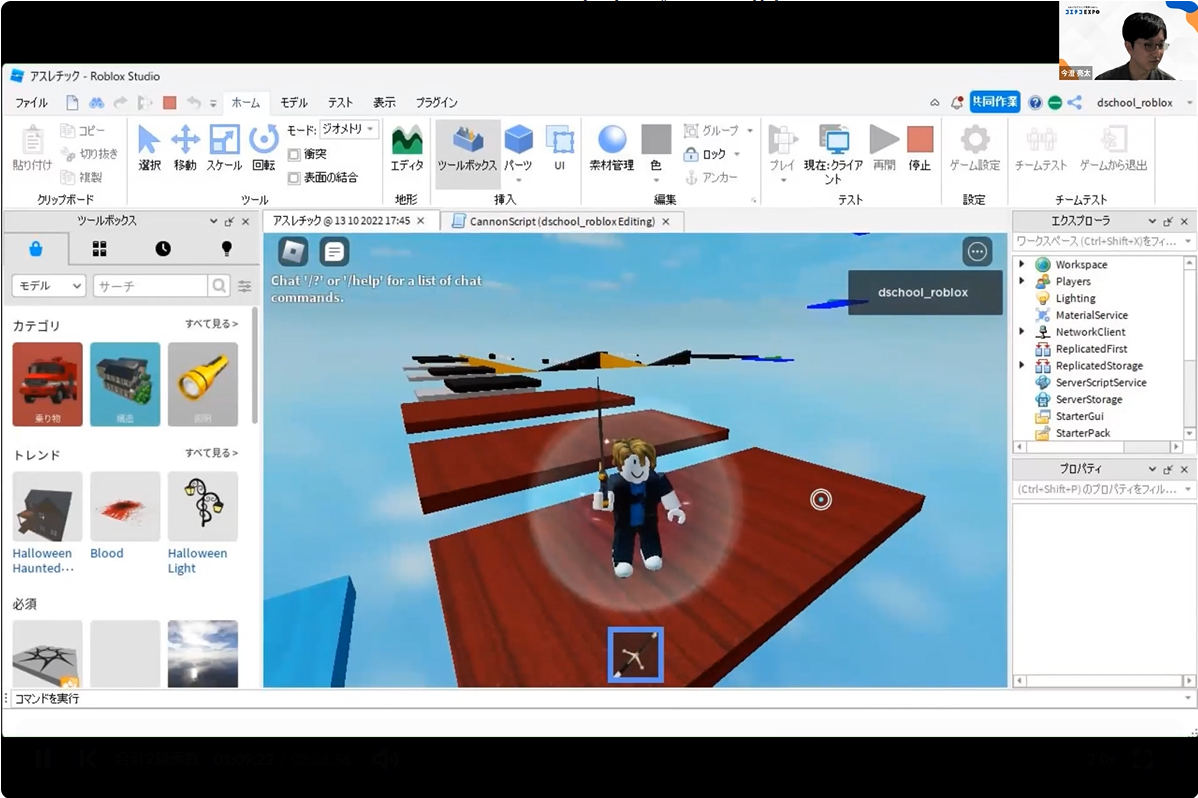Open the Marketplace bag tab in Toolbox

point(36,249)
